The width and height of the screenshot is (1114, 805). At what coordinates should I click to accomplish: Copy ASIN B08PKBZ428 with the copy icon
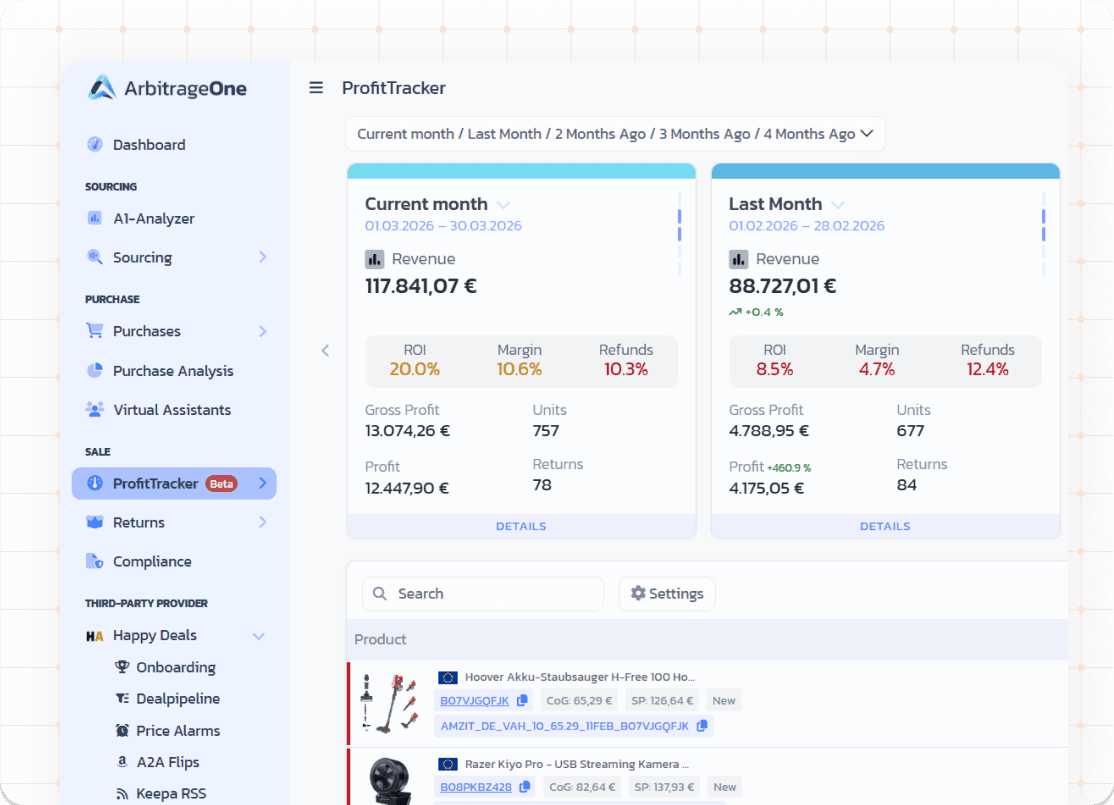pos(524,787)
